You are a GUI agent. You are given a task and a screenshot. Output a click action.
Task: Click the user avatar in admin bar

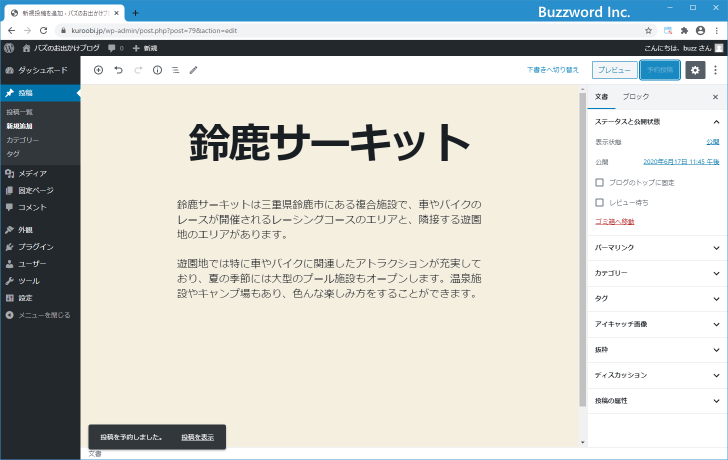pos(719,48)
